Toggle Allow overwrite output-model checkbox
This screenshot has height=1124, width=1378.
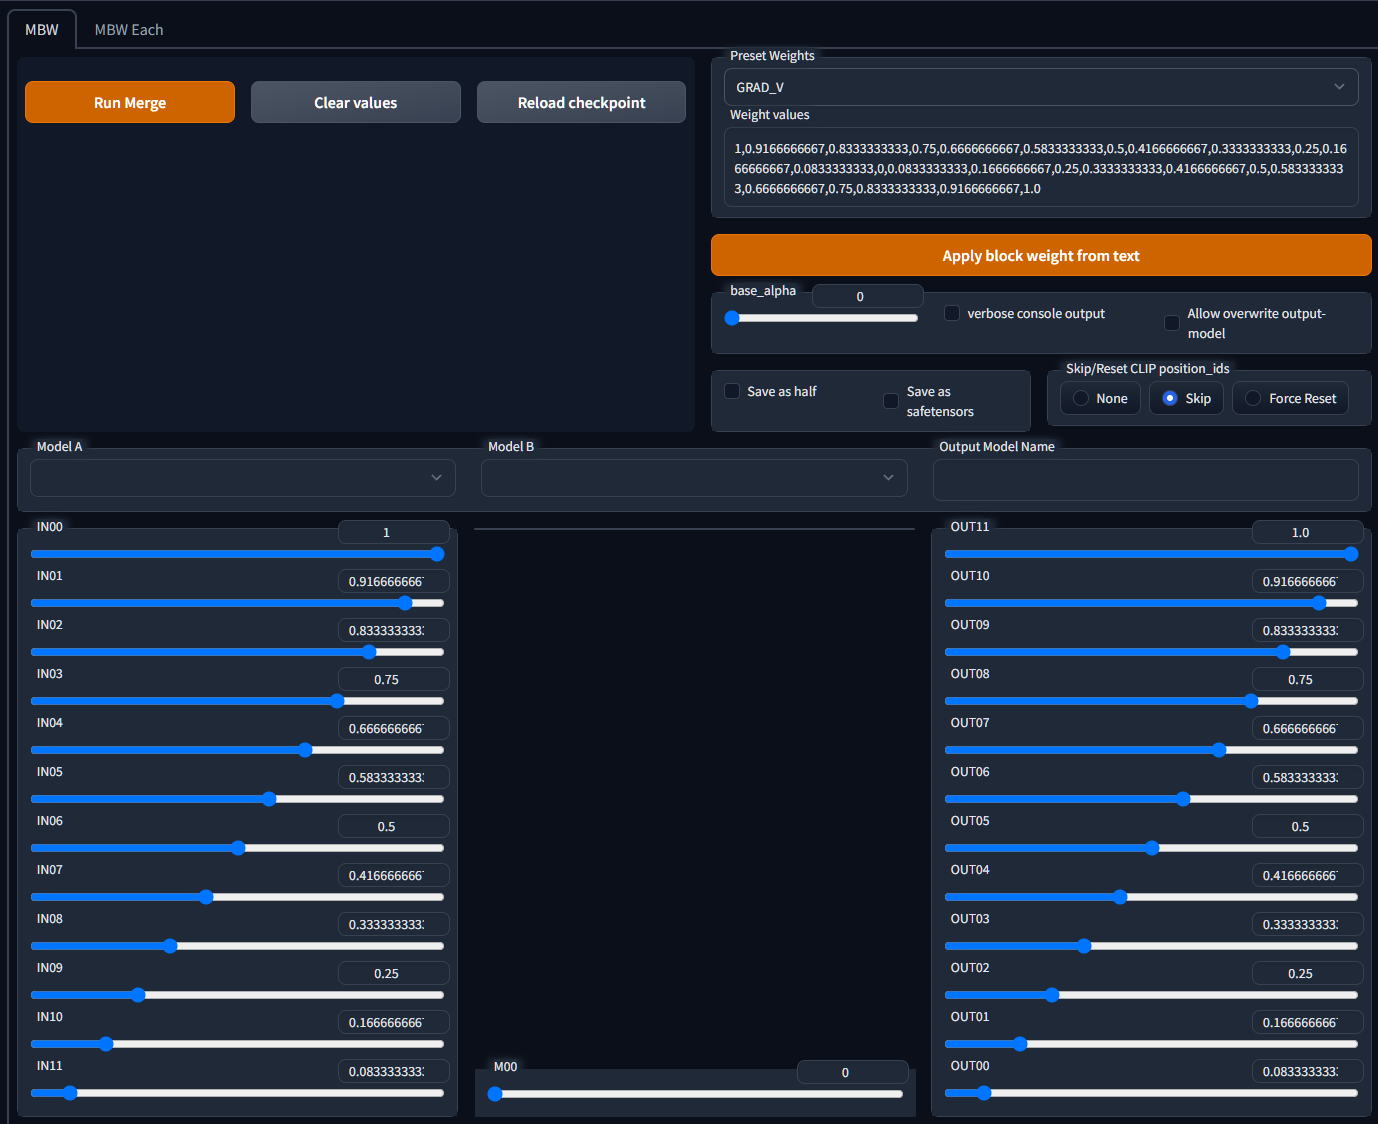coord(1172,323)
